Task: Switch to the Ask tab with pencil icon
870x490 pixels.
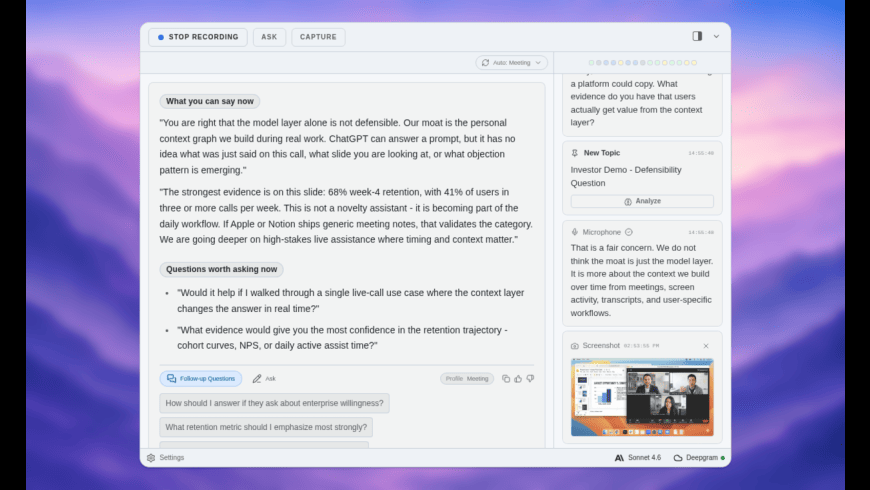Action: tap(264, 378)
